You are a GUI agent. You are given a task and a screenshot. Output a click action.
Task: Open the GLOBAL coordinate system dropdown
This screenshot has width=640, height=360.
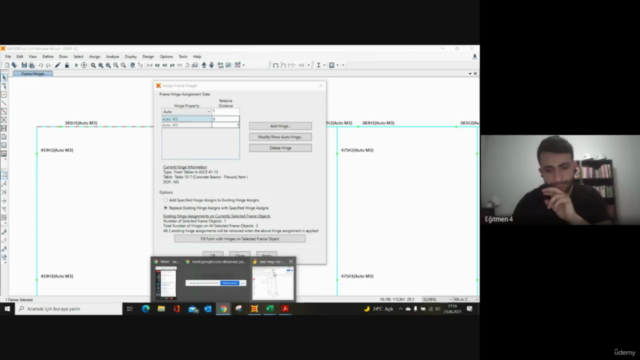pyautogui.click(x=437, y=299)
